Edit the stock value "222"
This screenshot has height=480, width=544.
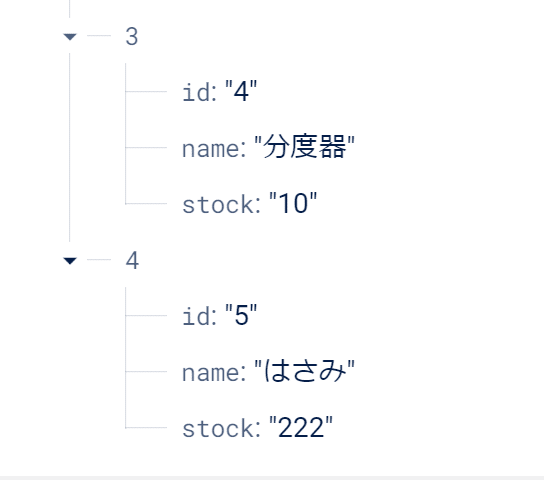pyautogui.click(x=301, y=427)
